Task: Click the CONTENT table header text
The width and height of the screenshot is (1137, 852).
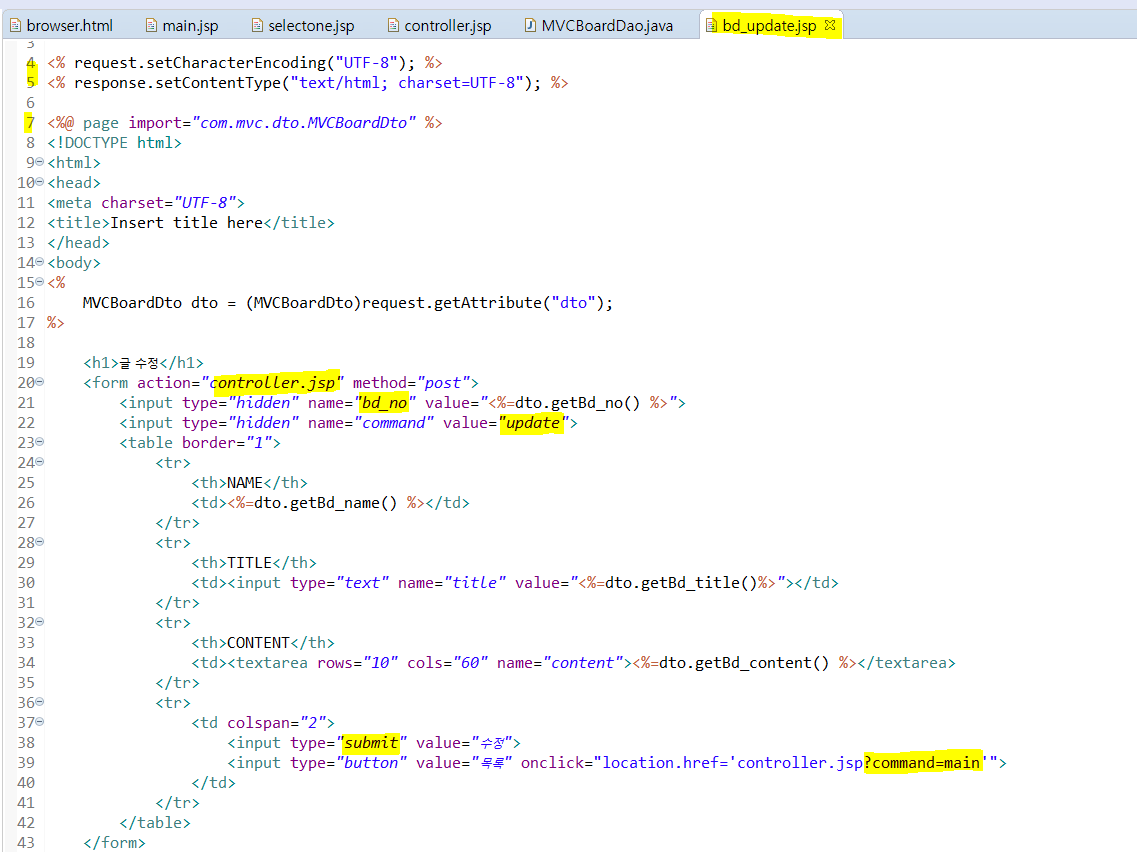Action: tap(258, 643)
